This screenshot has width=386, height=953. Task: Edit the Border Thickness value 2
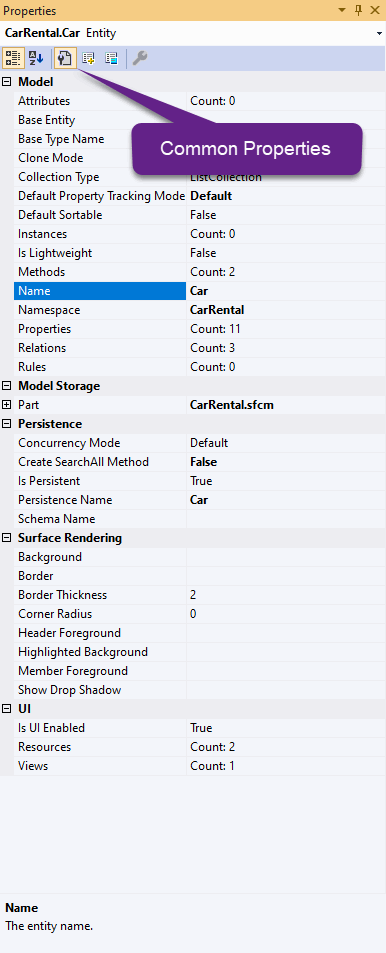point(286,595)
